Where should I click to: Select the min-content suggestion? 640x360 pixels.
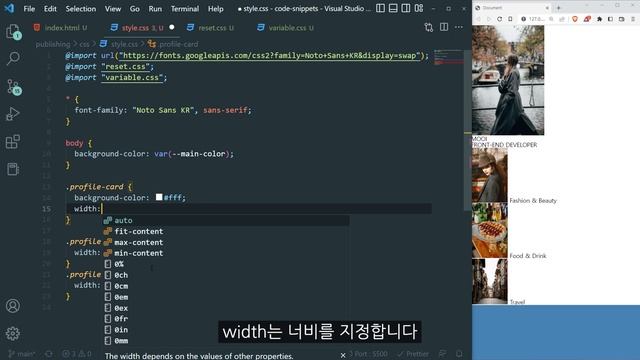(x=226, y=253)
